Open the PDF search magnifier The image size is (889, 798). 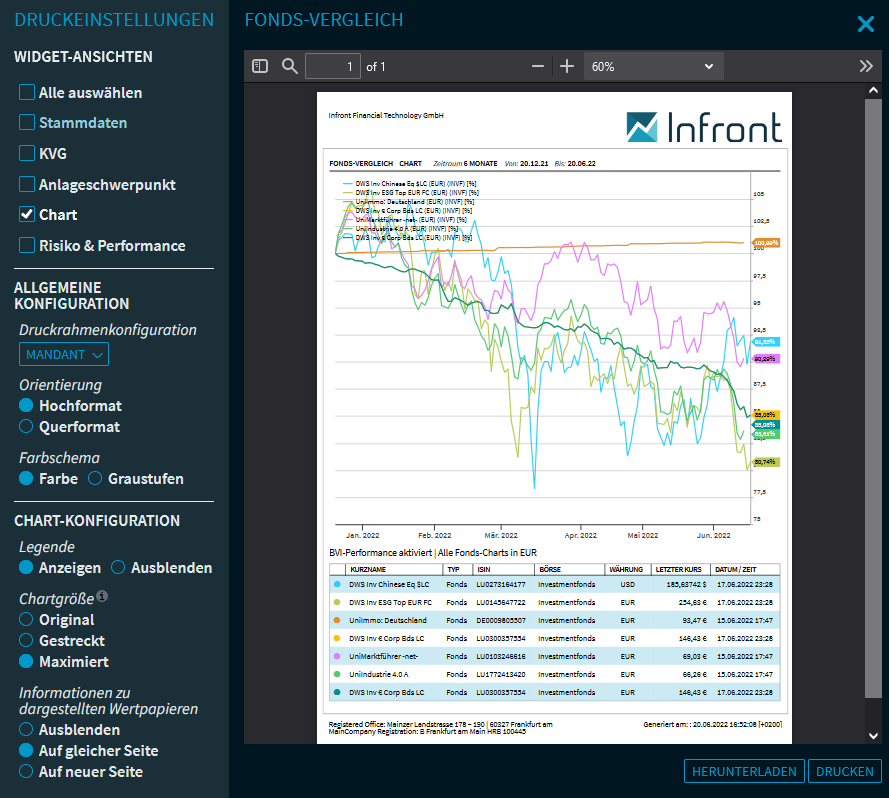point(290,66)
